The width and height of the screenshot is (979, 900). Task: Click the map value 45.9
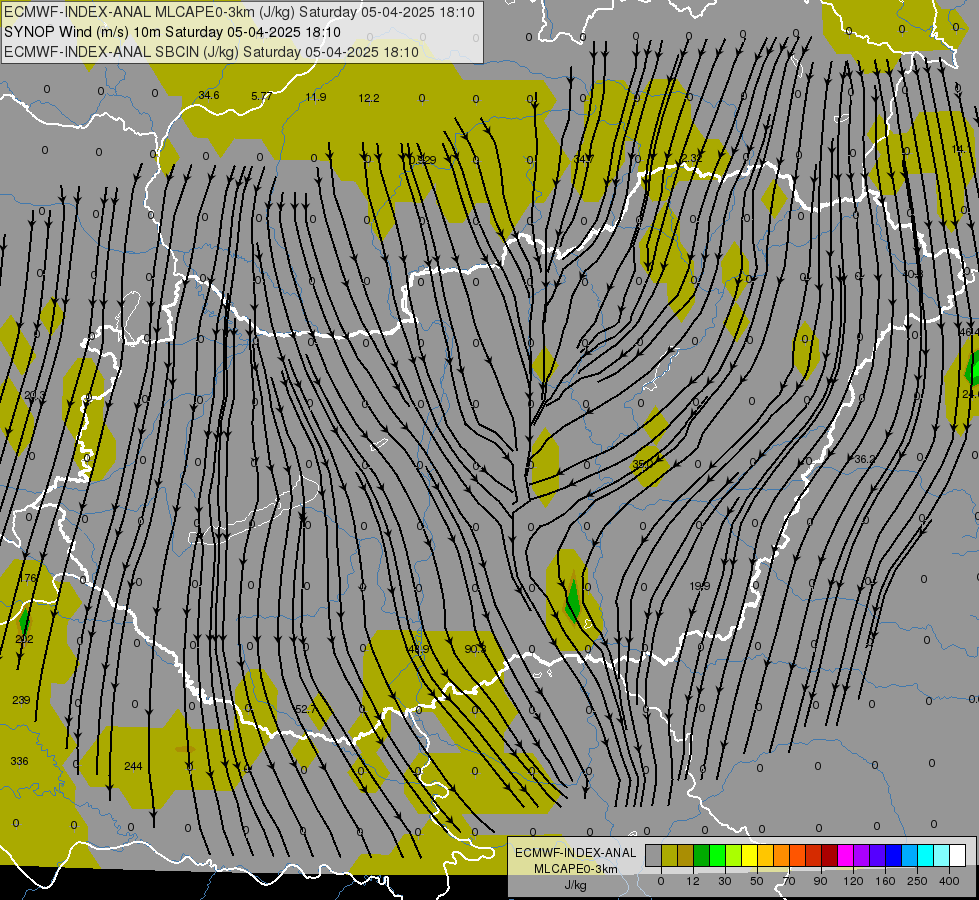[x=419, y=649]
